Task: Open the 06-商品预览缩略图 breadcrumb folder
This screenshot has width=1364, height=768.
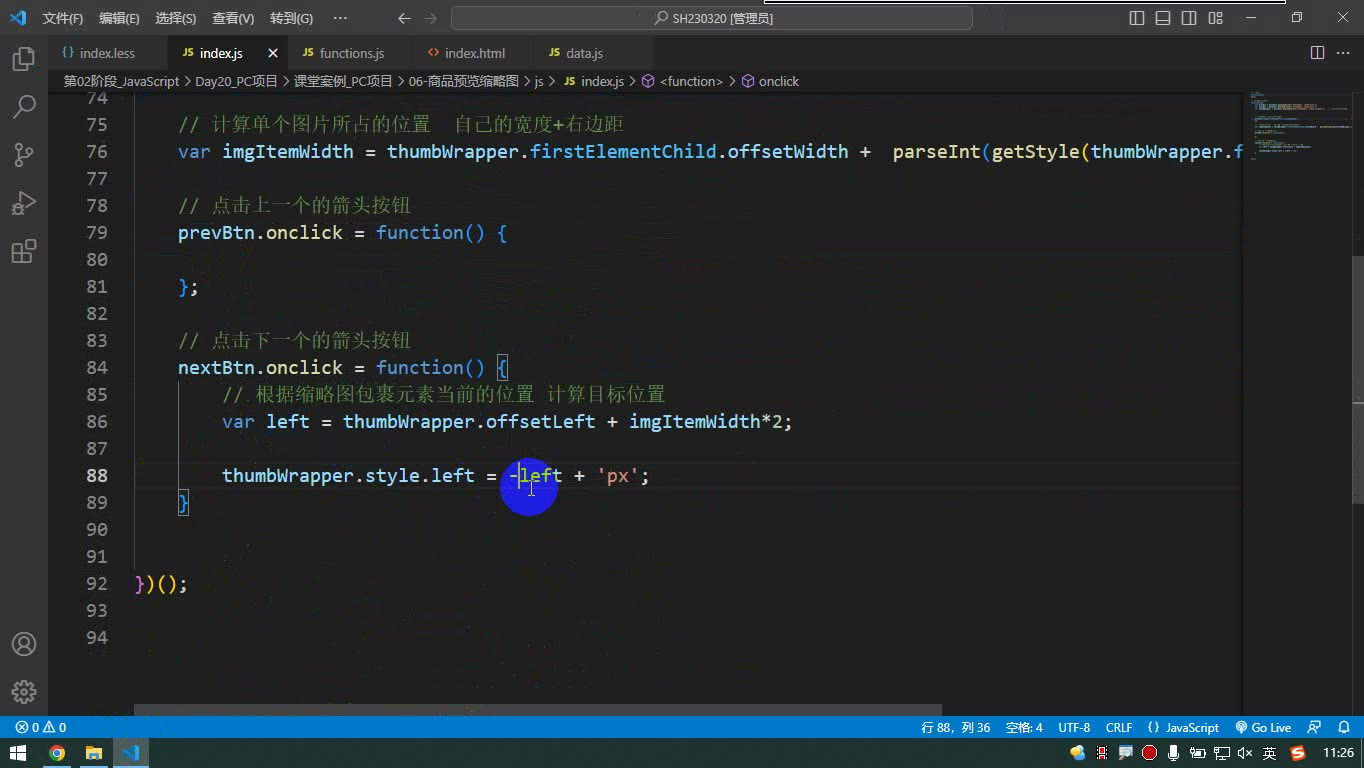Action: pos(464,81)
